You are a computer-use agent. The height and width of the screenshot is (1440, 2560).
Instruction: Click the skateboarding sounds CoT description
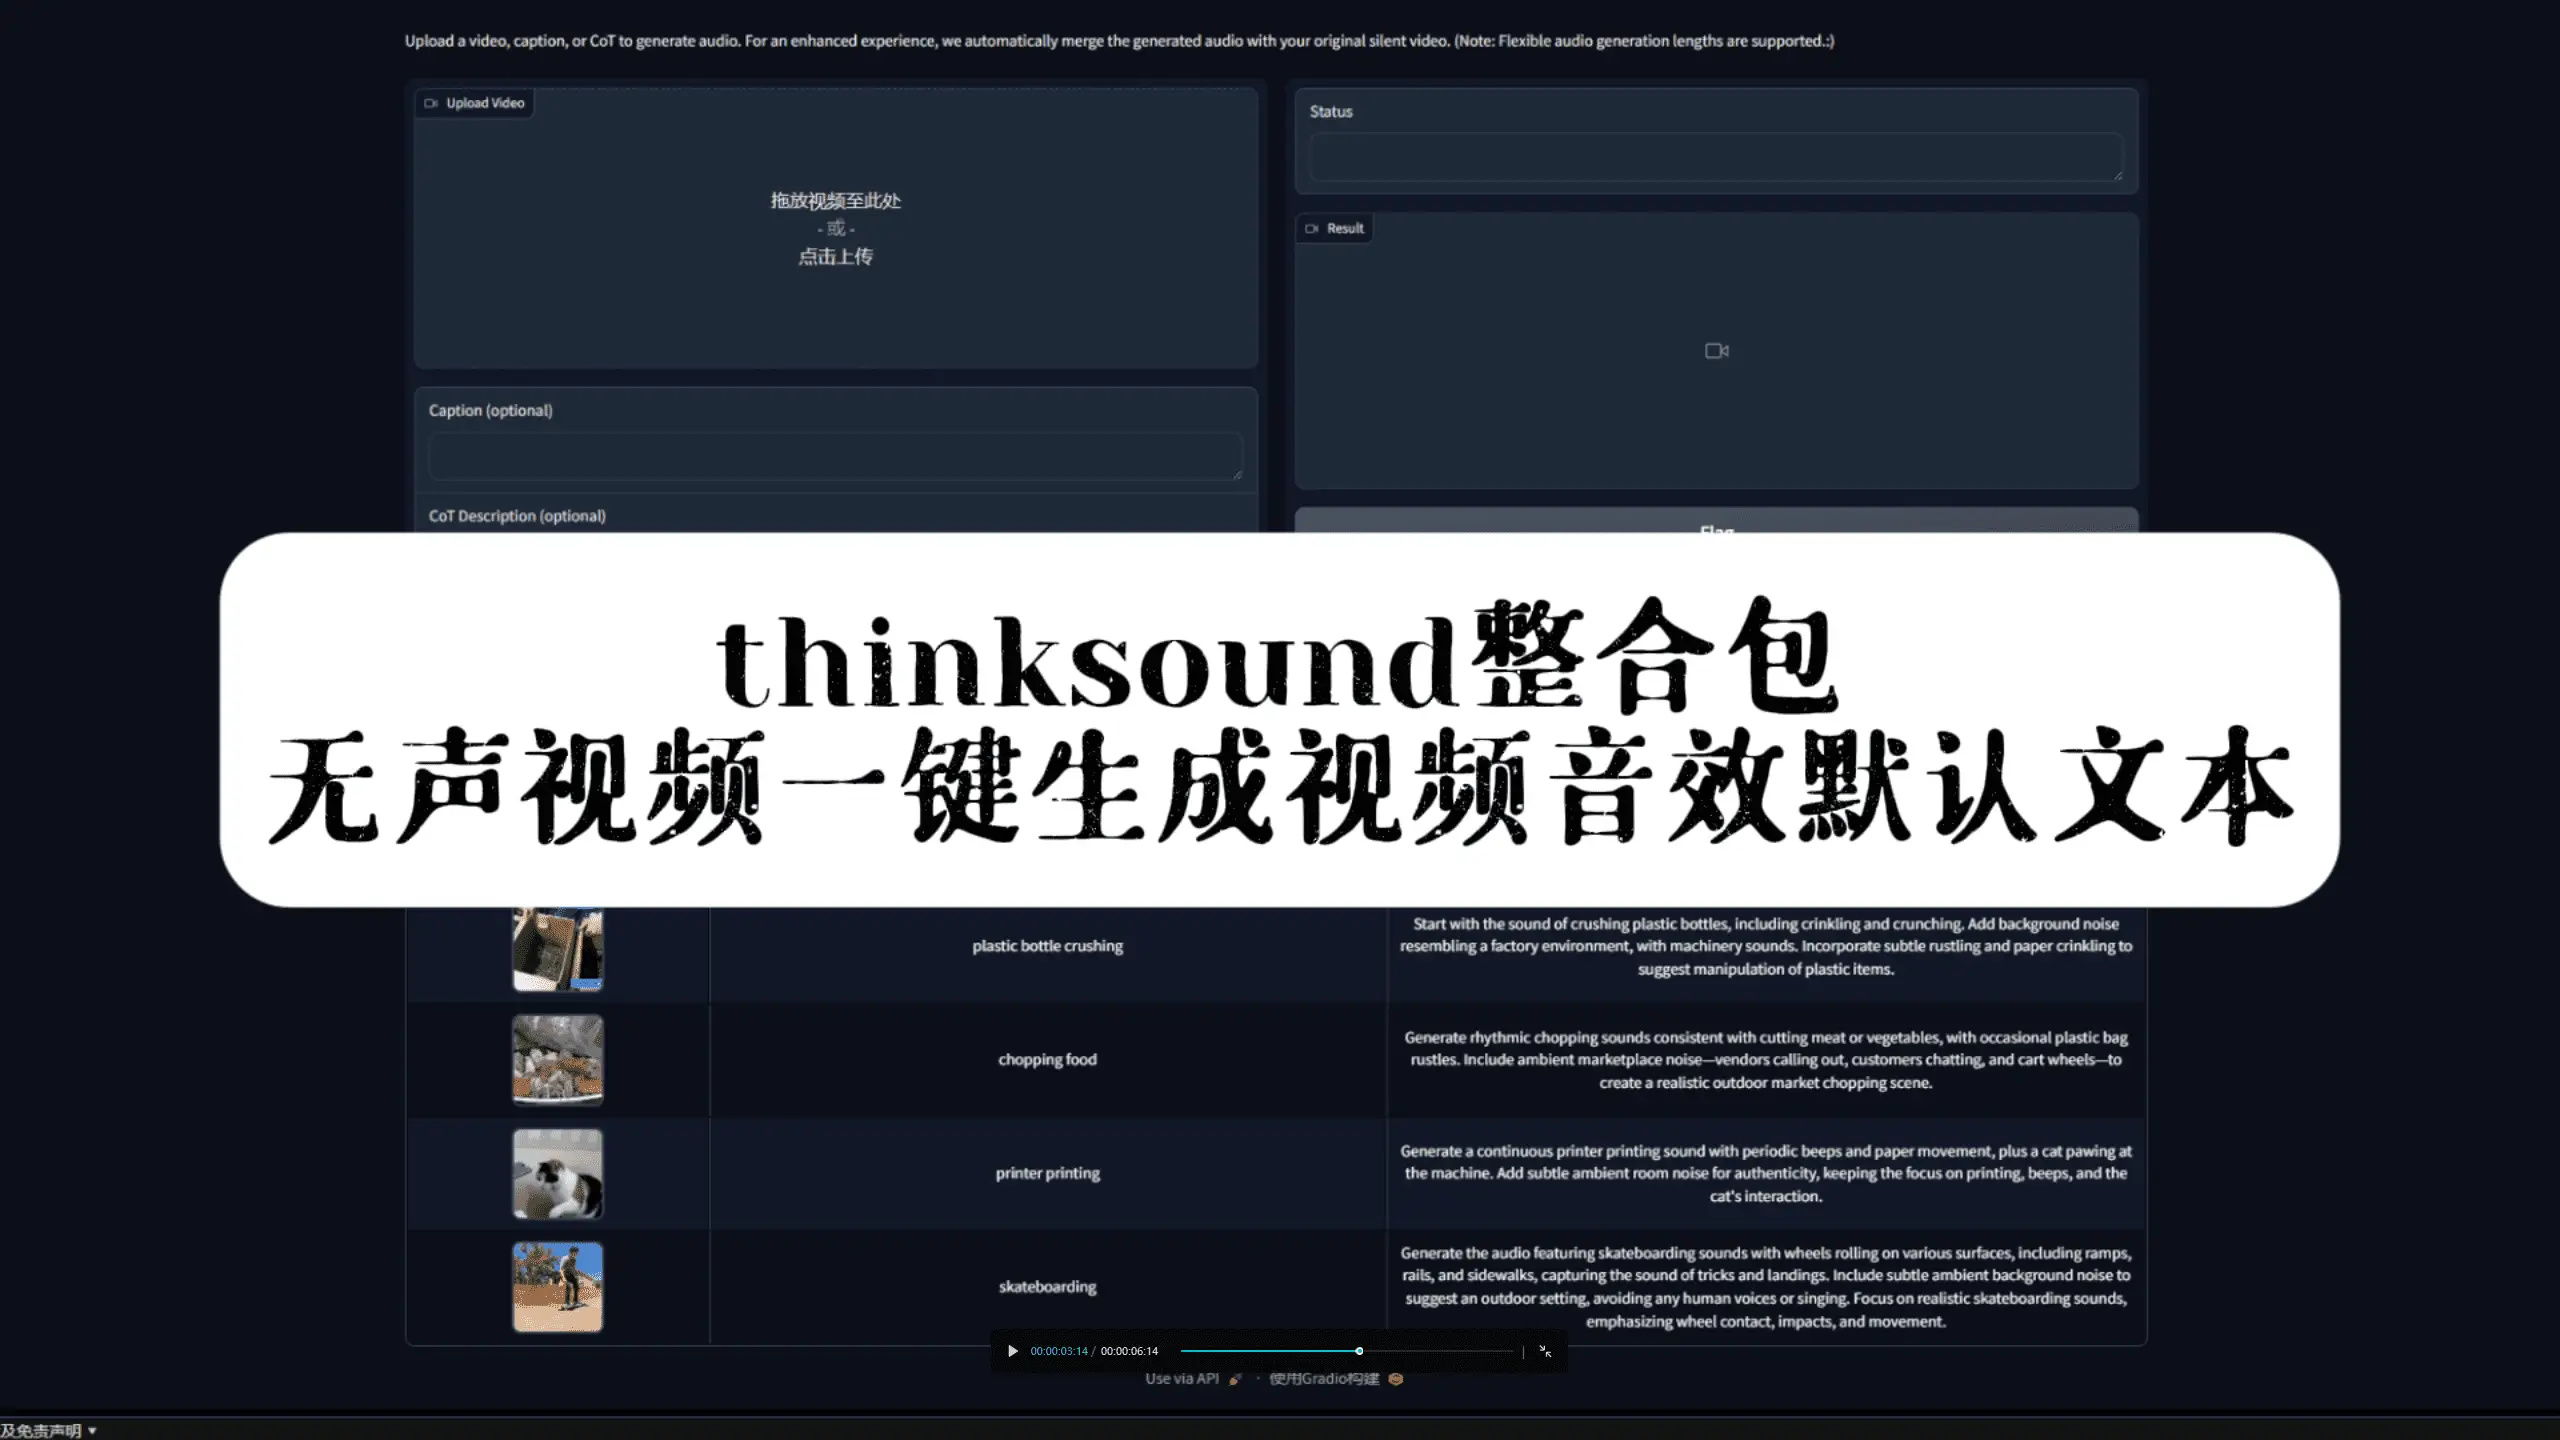pos(1766,1287)
